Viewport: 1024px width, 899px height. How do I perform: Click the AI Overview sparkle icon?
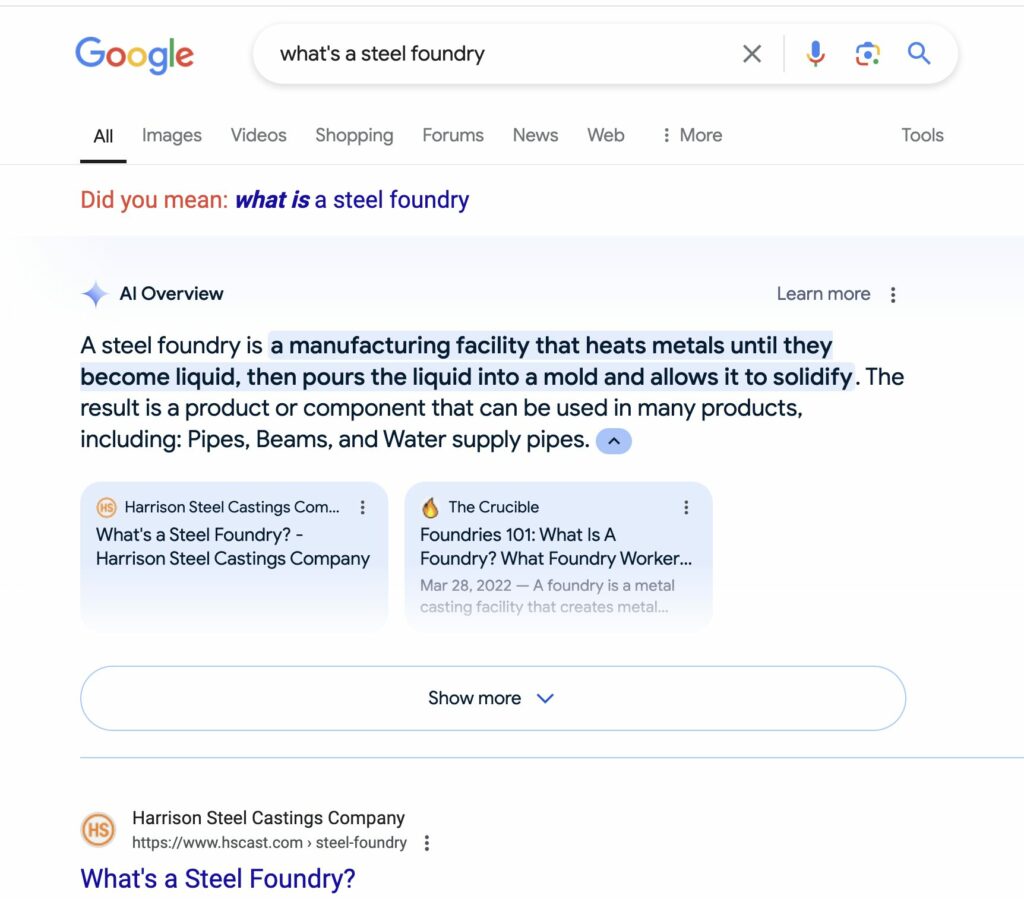[x=95, y=294]
